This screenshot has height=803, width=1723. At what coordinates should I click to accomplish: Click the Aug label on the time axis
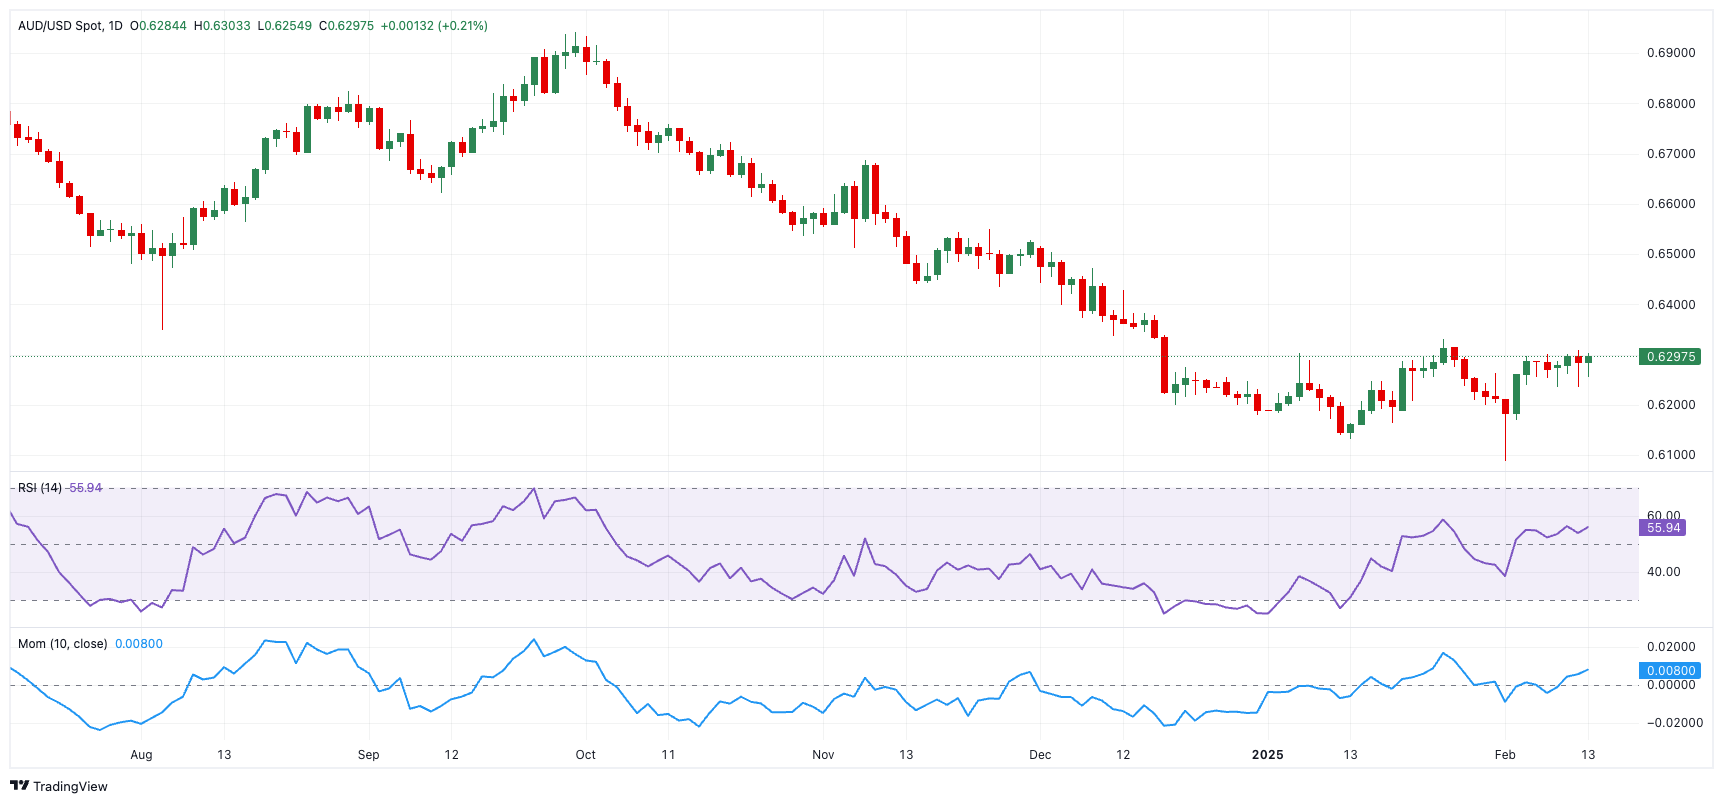point(141,755)
